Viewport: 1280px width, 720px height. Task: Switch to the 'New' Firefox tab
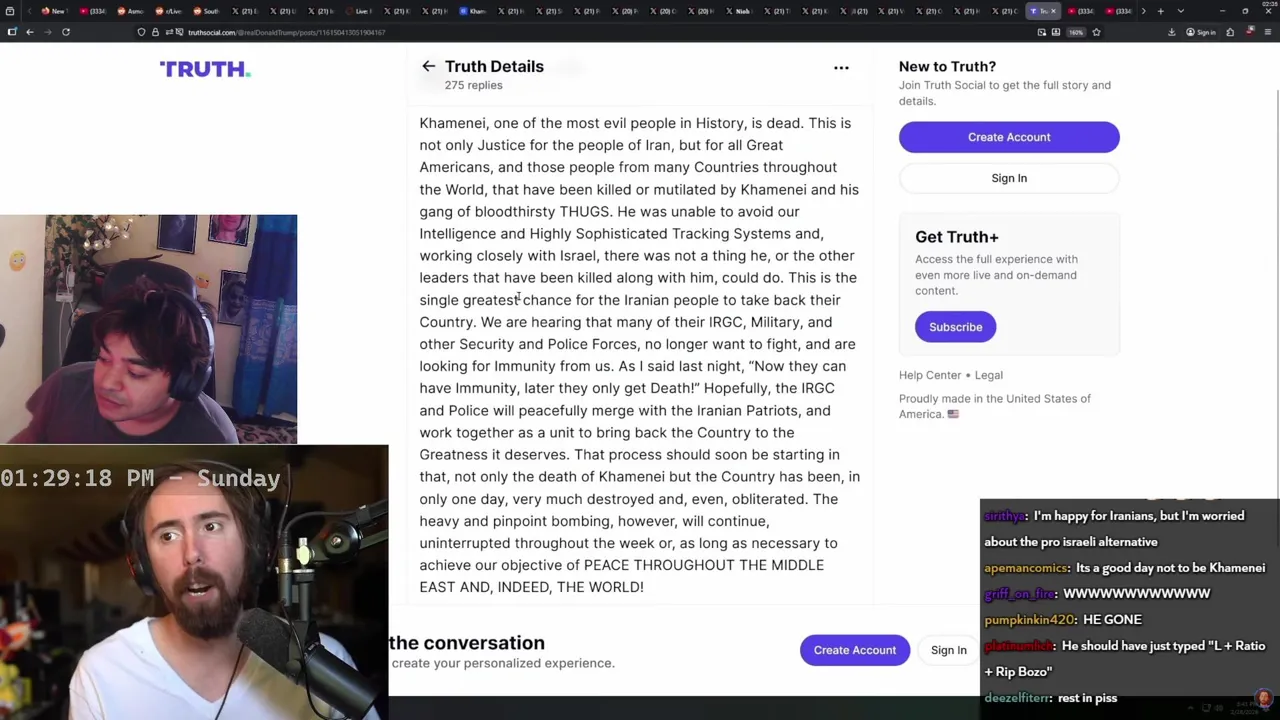tap(55, 11)
